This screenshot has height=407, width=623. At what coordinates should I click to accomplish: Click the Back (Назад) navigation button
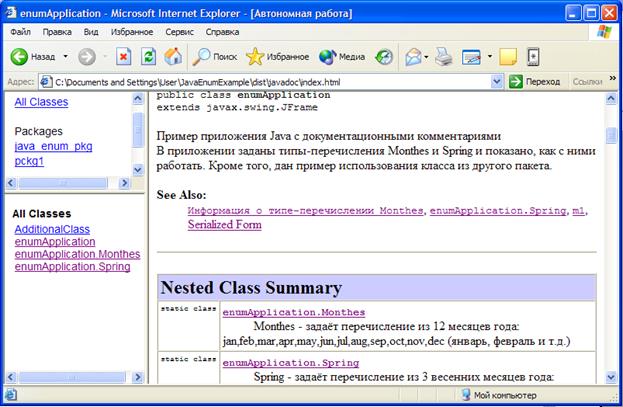tap(32, 57)
